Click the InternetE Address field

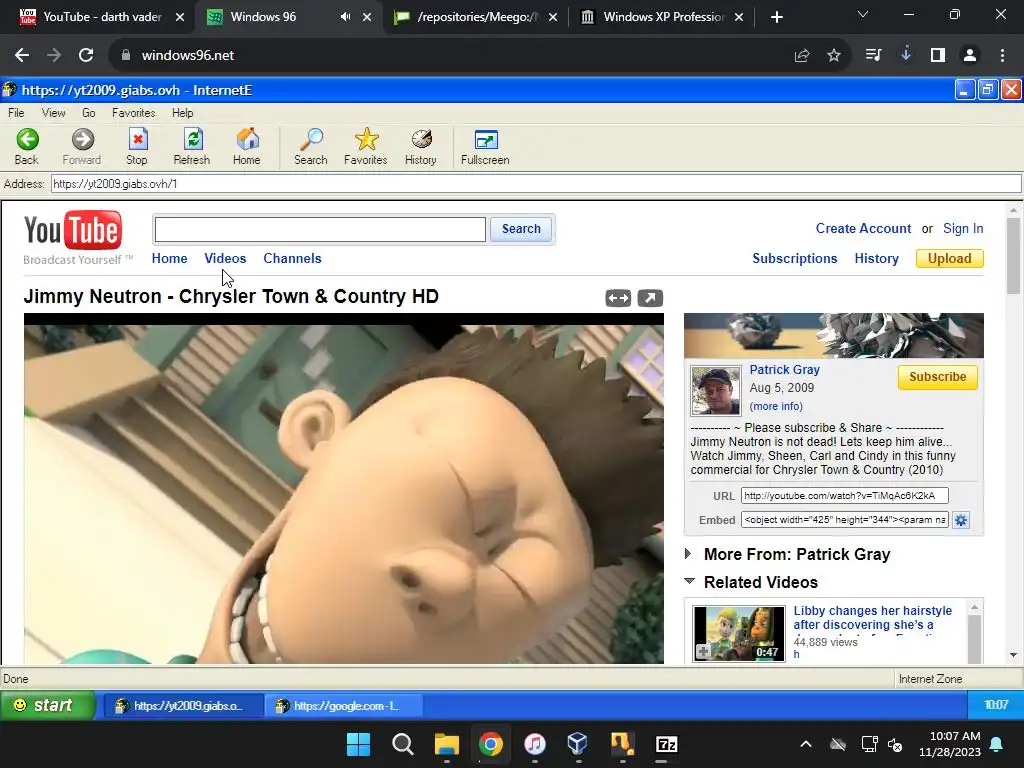pyautogui.click(x=536, y=184)
